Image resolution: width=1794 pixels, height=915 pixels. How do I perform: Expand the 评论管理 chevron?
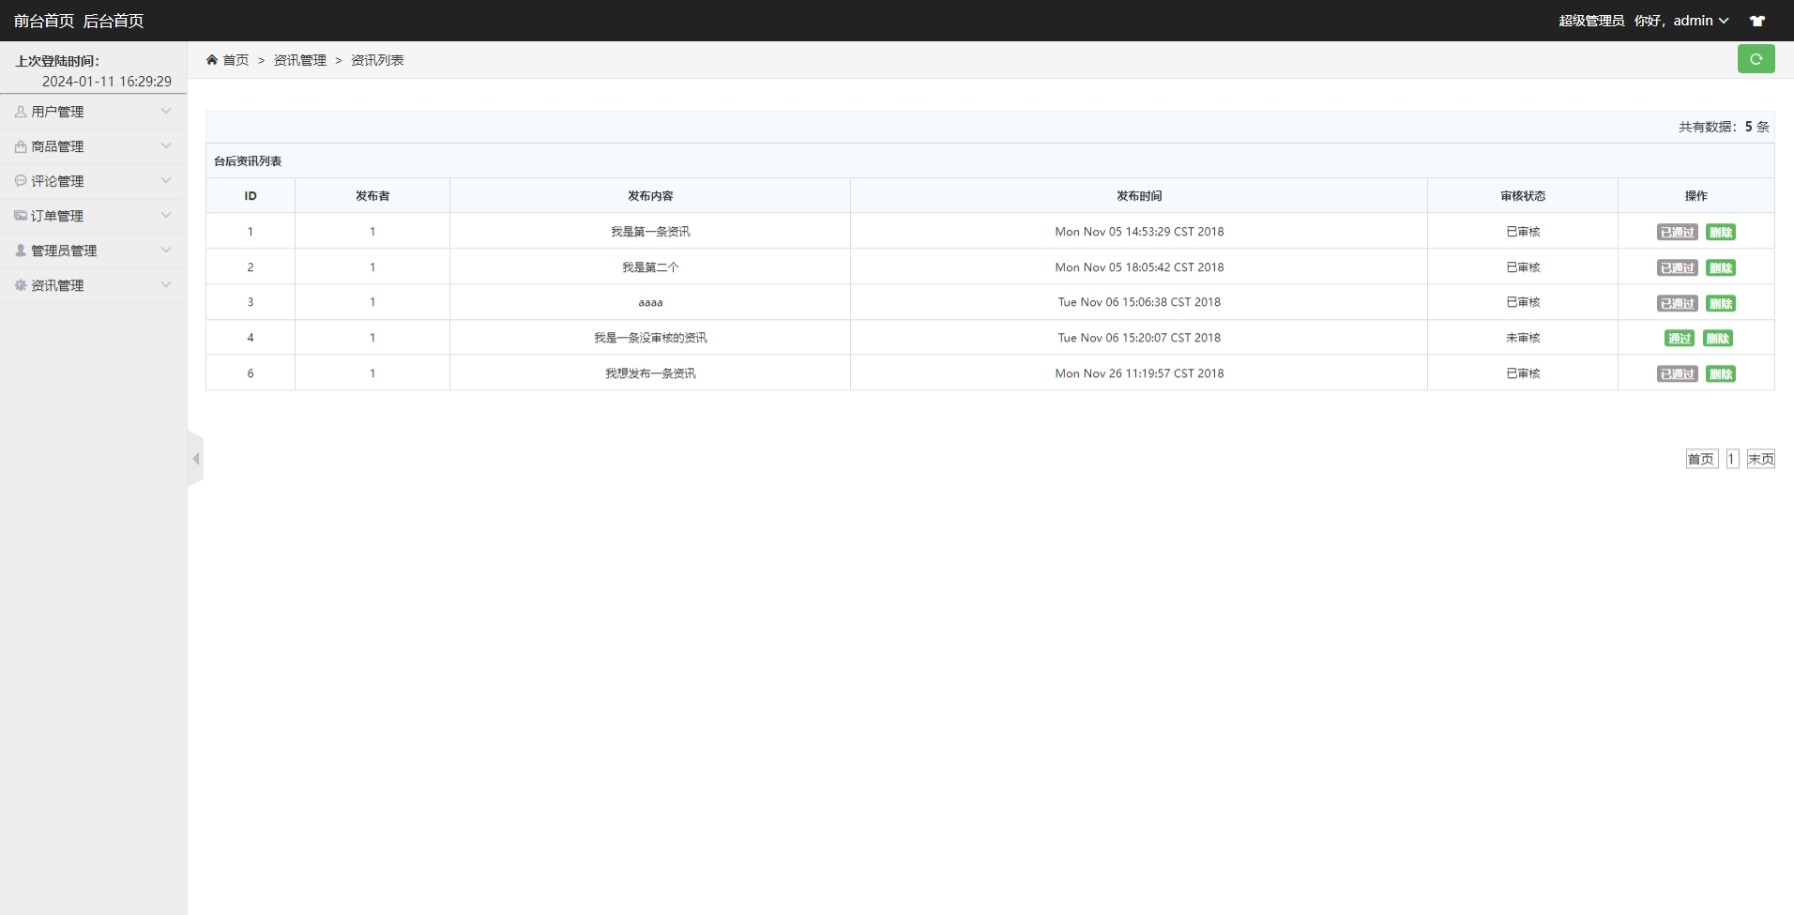tap(166, 181)
